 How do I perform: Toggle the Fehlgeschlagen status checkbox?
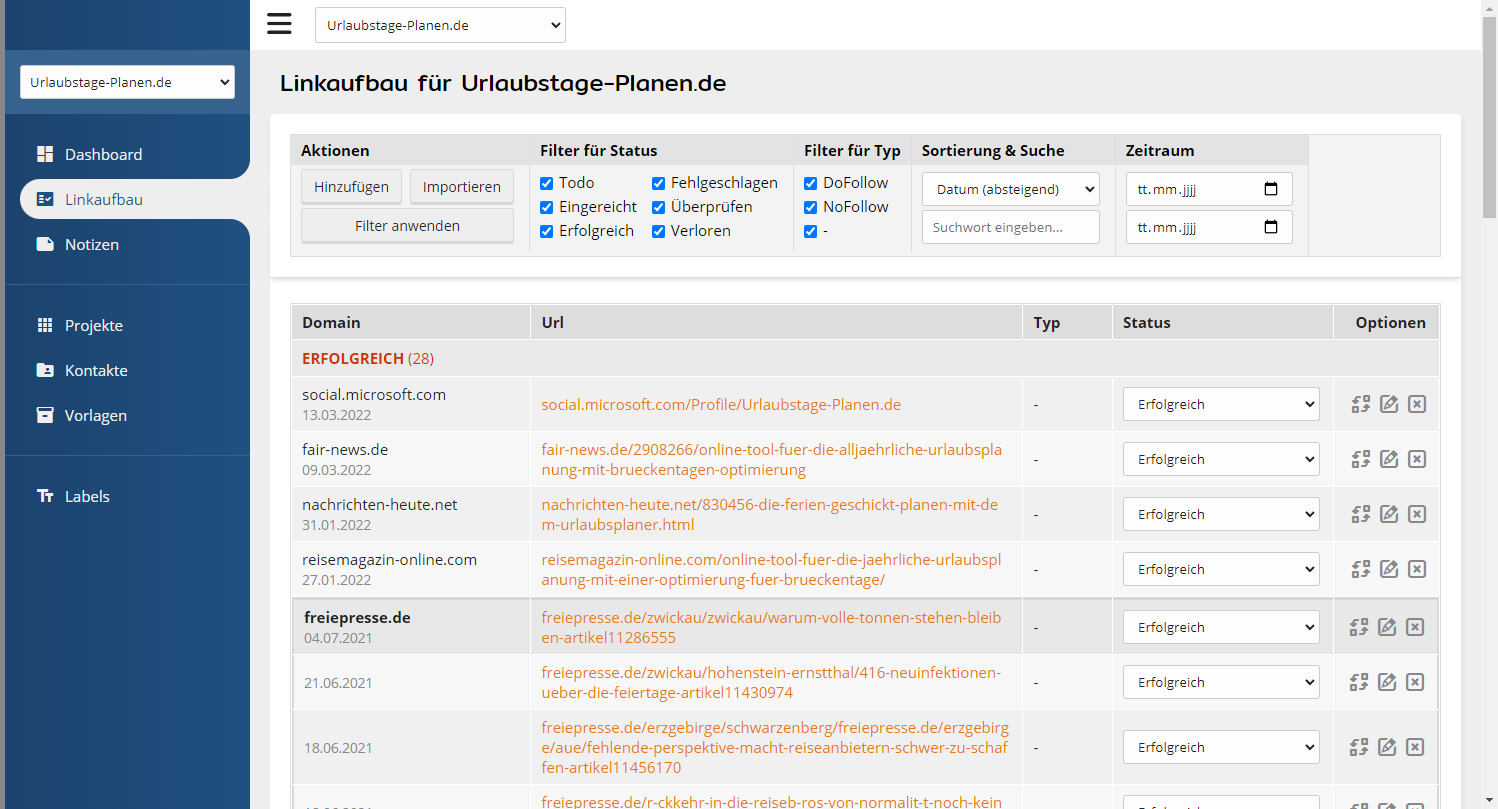tap(659, 183)
